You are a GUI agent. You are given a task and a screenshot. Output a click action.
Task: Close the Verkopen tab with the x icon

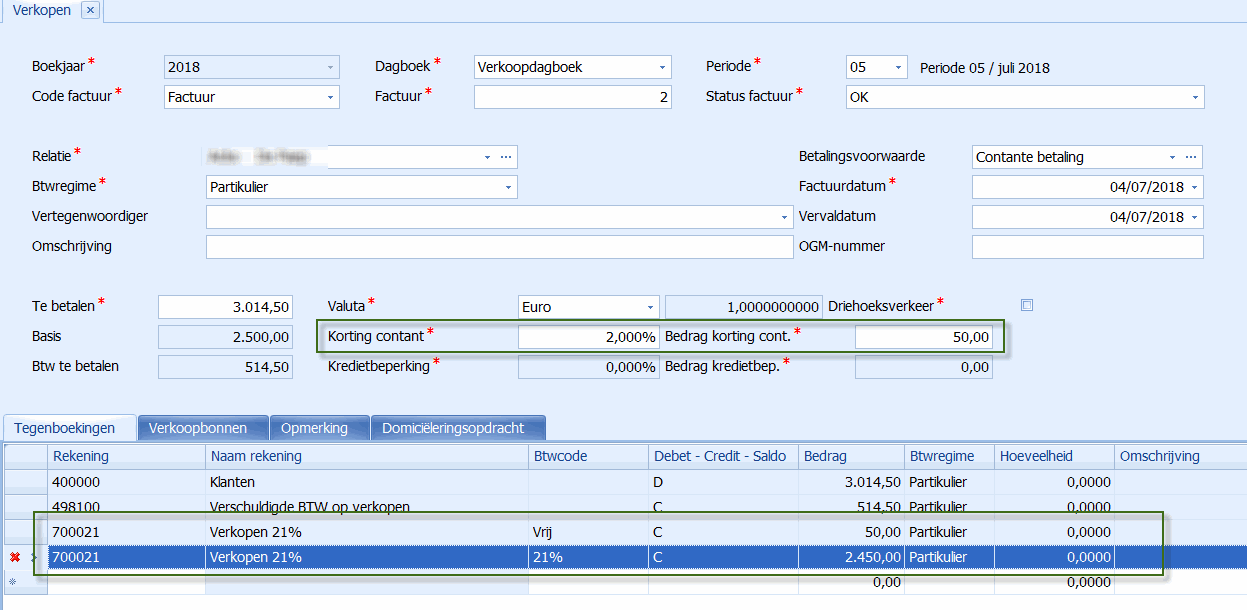coord(90,10)
